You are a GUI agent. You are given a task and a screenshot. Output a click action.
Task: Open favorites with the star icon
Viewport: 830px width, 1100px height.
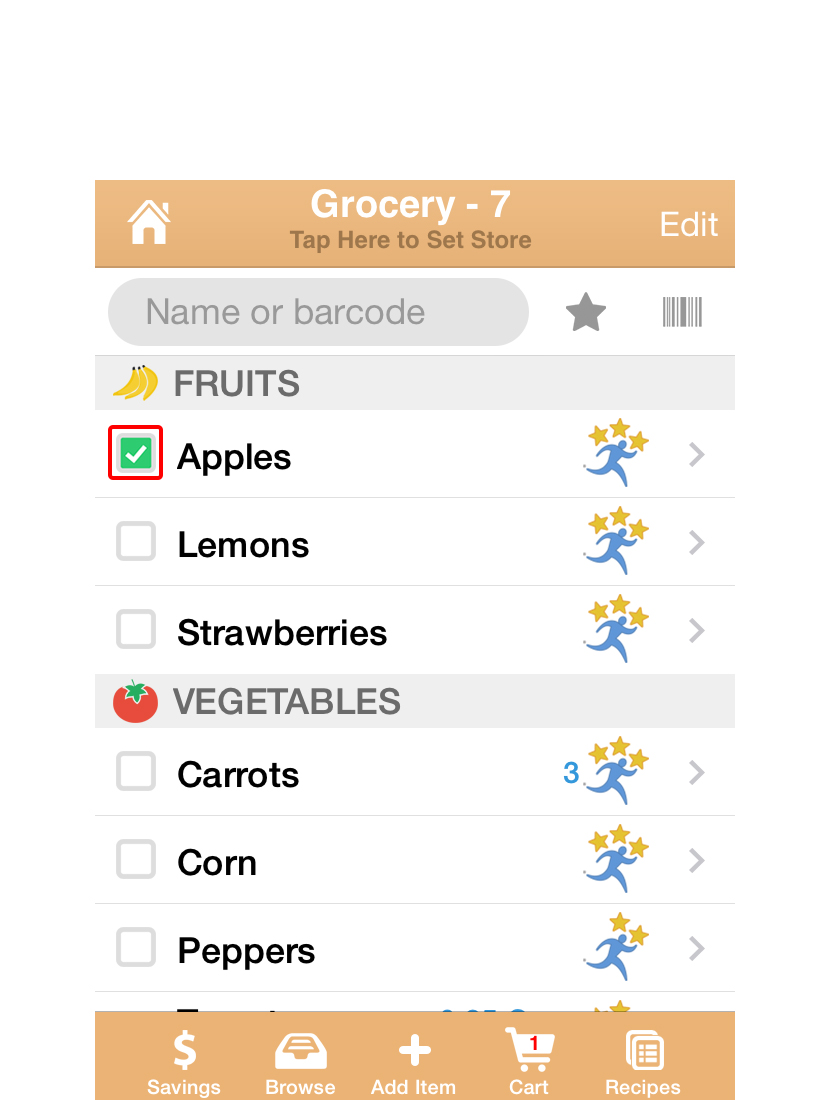pos(586,312)
